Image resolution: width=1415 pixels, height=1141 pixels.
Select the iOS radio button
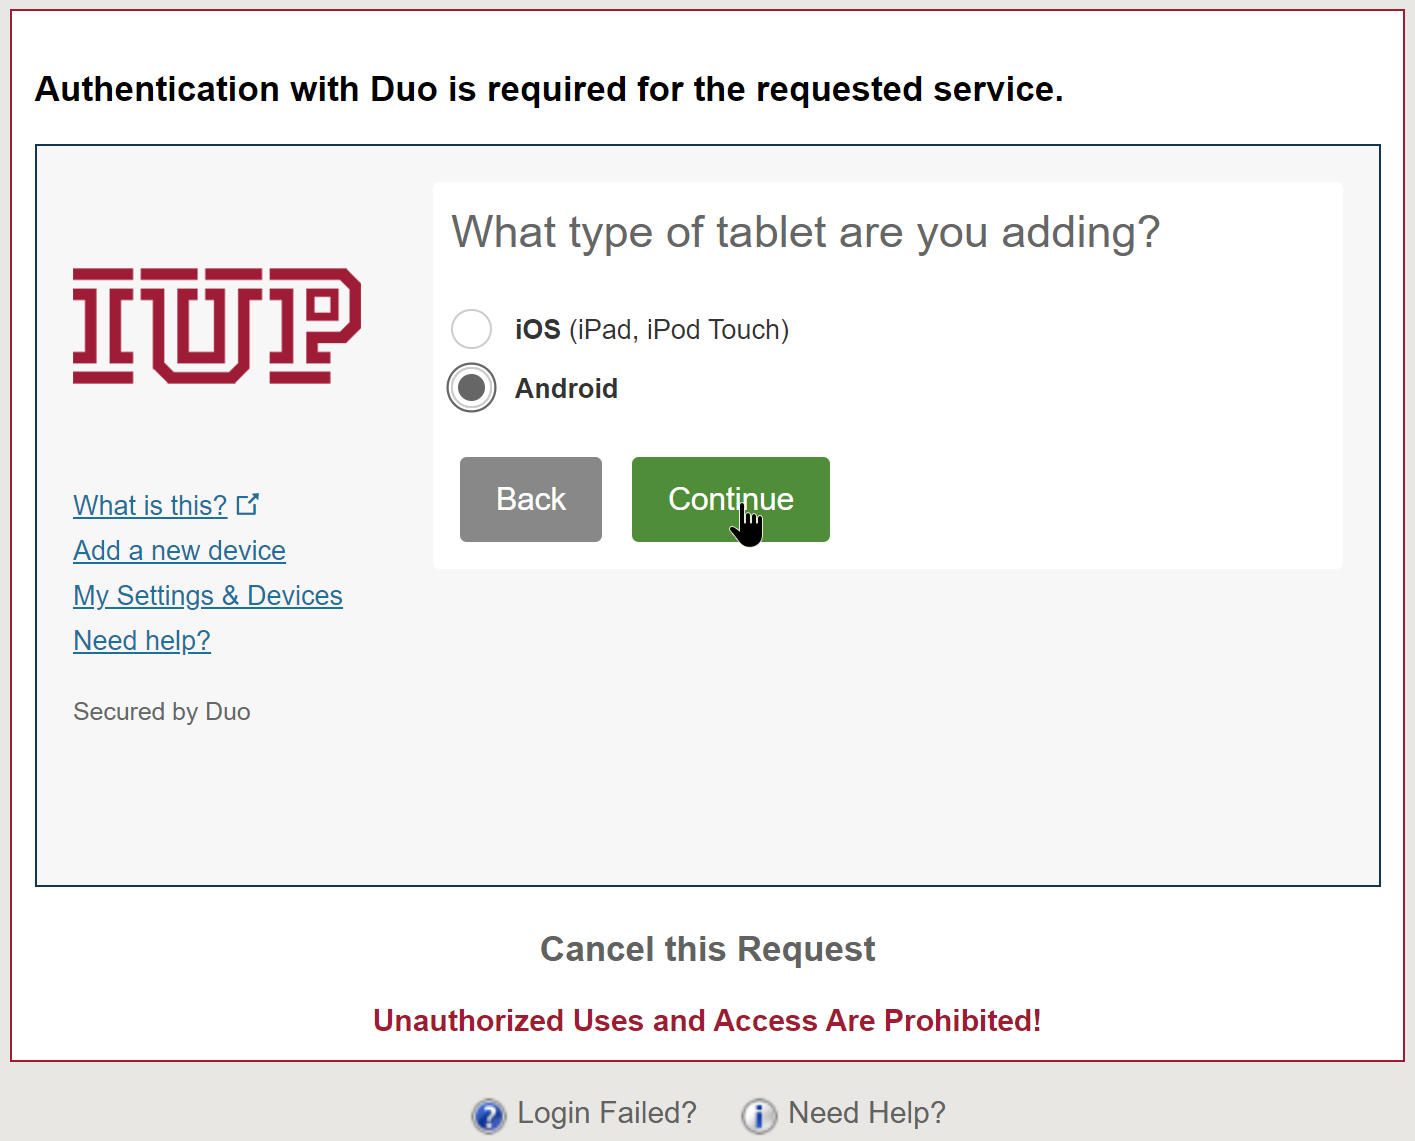471,329
